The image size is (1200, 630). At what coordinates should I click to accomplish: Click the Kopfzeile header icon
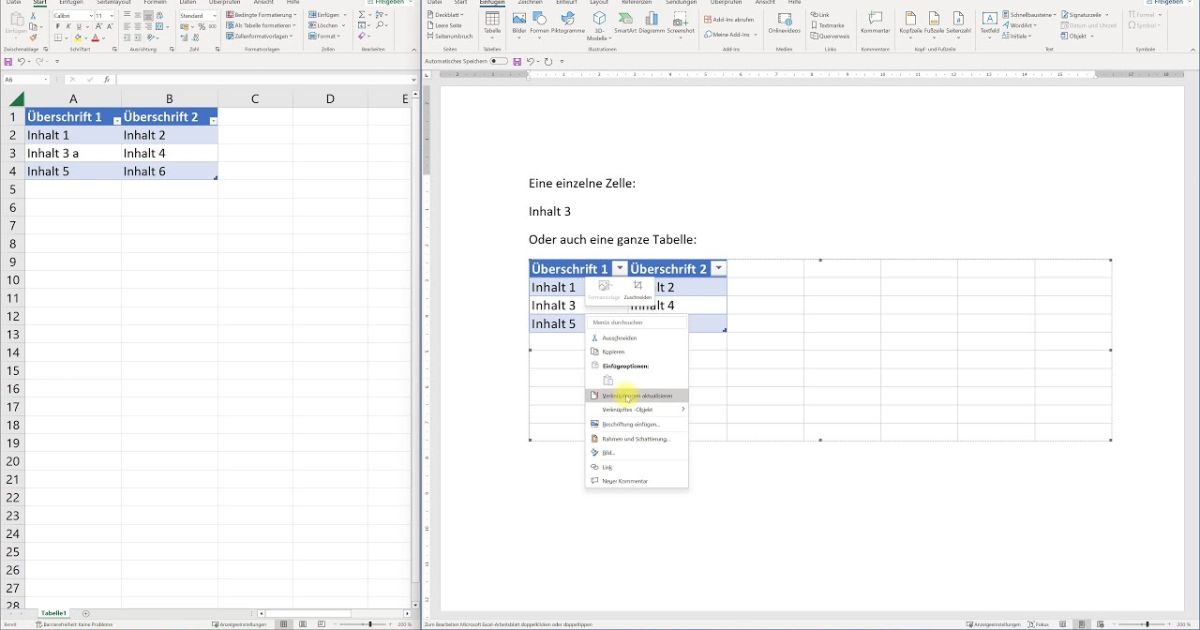click(x=910, y=22)
